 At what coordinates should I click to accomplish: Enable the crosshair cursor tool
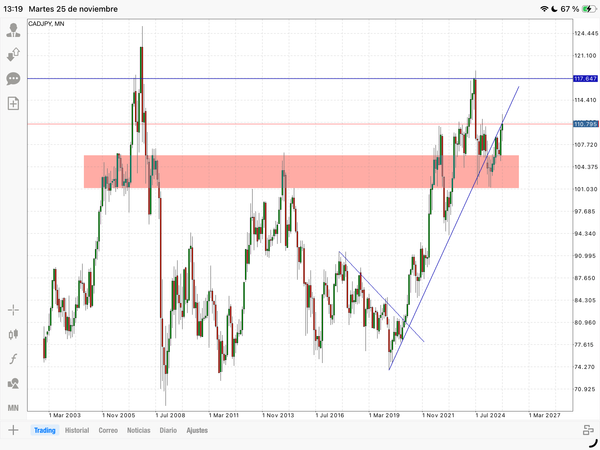(x=13, y=310)
